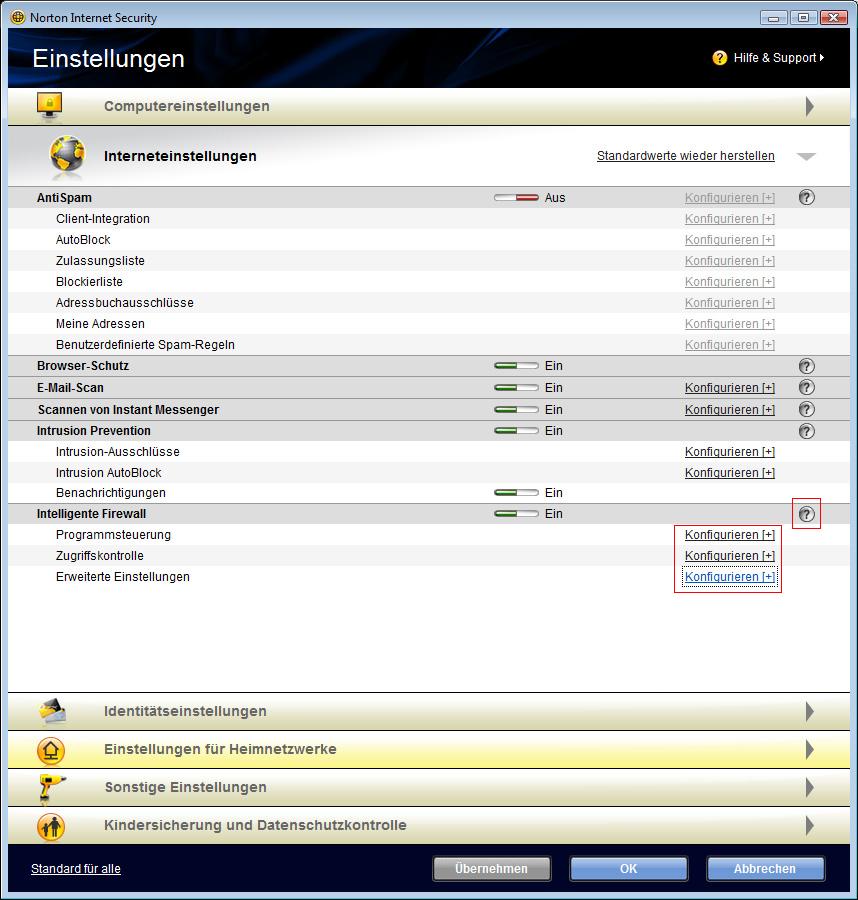Click the Standard für alle link
858x900 pixels.
(76, 868)
